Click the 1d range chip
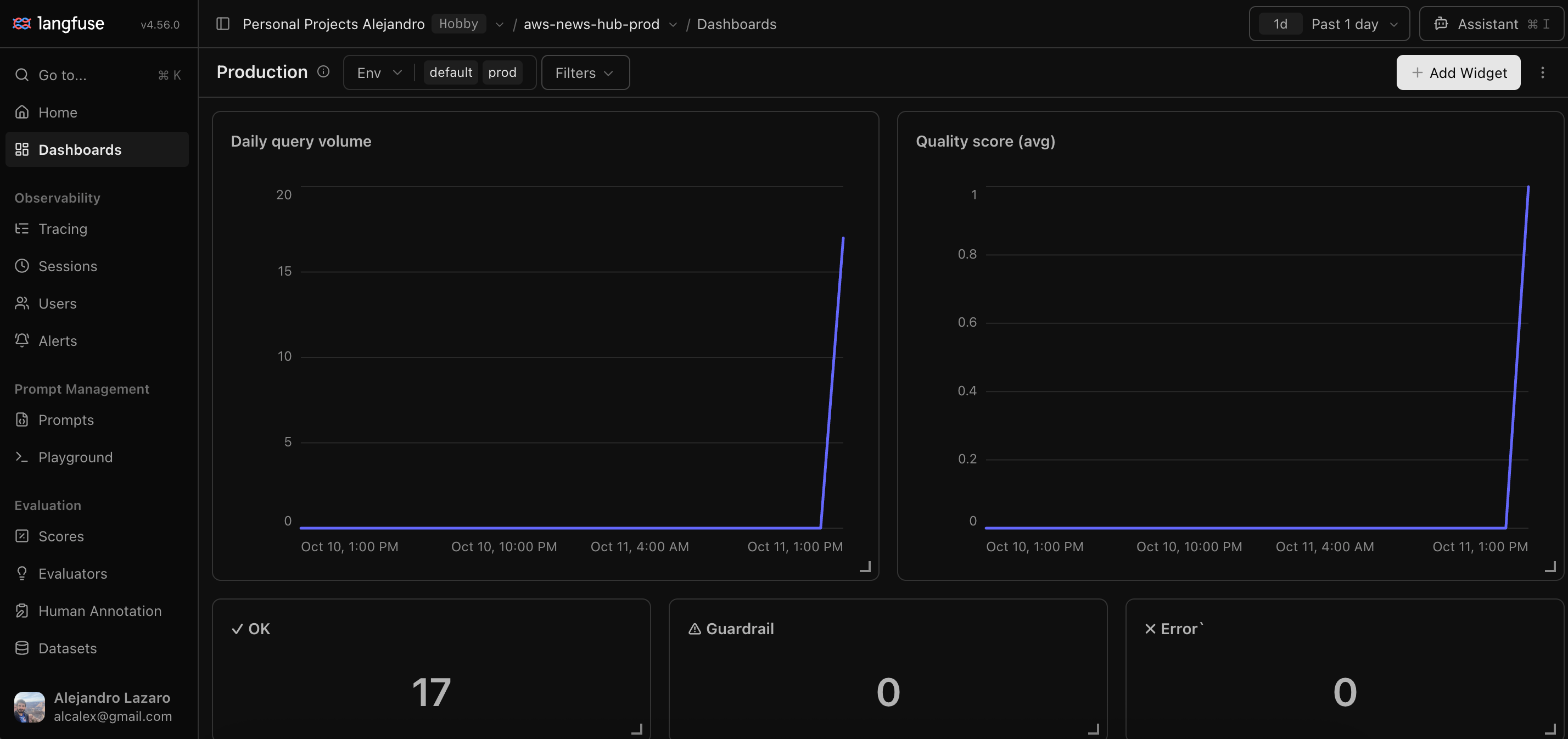The height and width of the screenshot is (739, 1568). pos(1280,24)
